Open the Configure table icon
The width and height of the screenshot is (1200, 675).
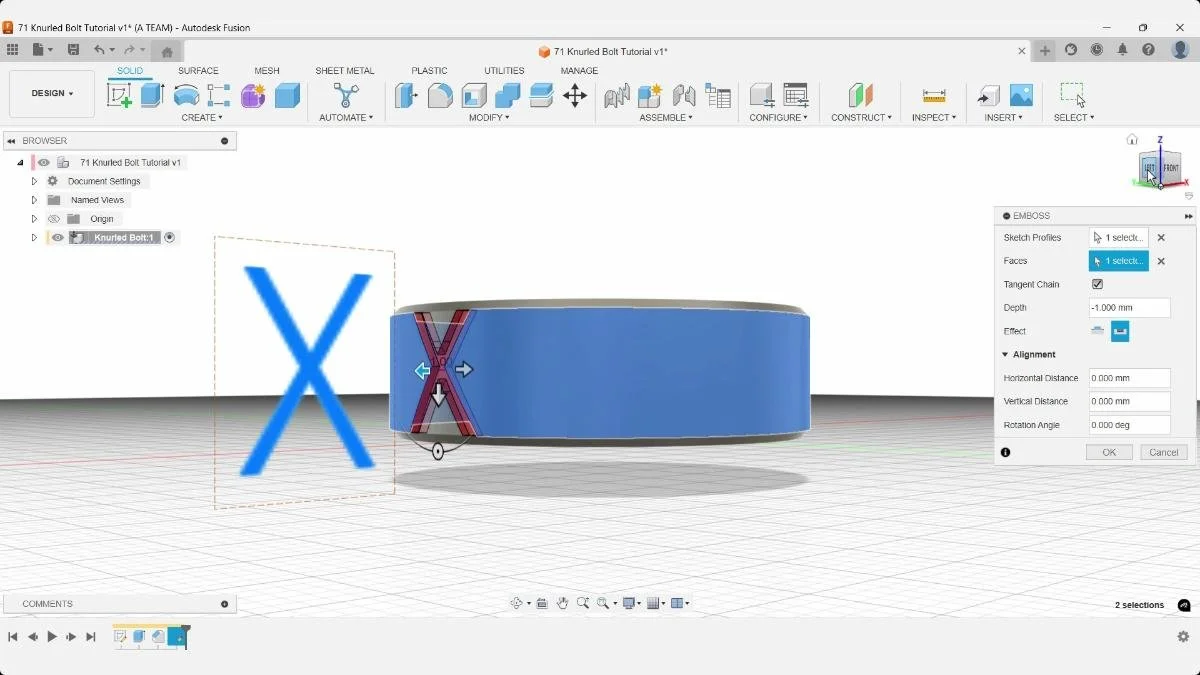[x=796, y=95]
